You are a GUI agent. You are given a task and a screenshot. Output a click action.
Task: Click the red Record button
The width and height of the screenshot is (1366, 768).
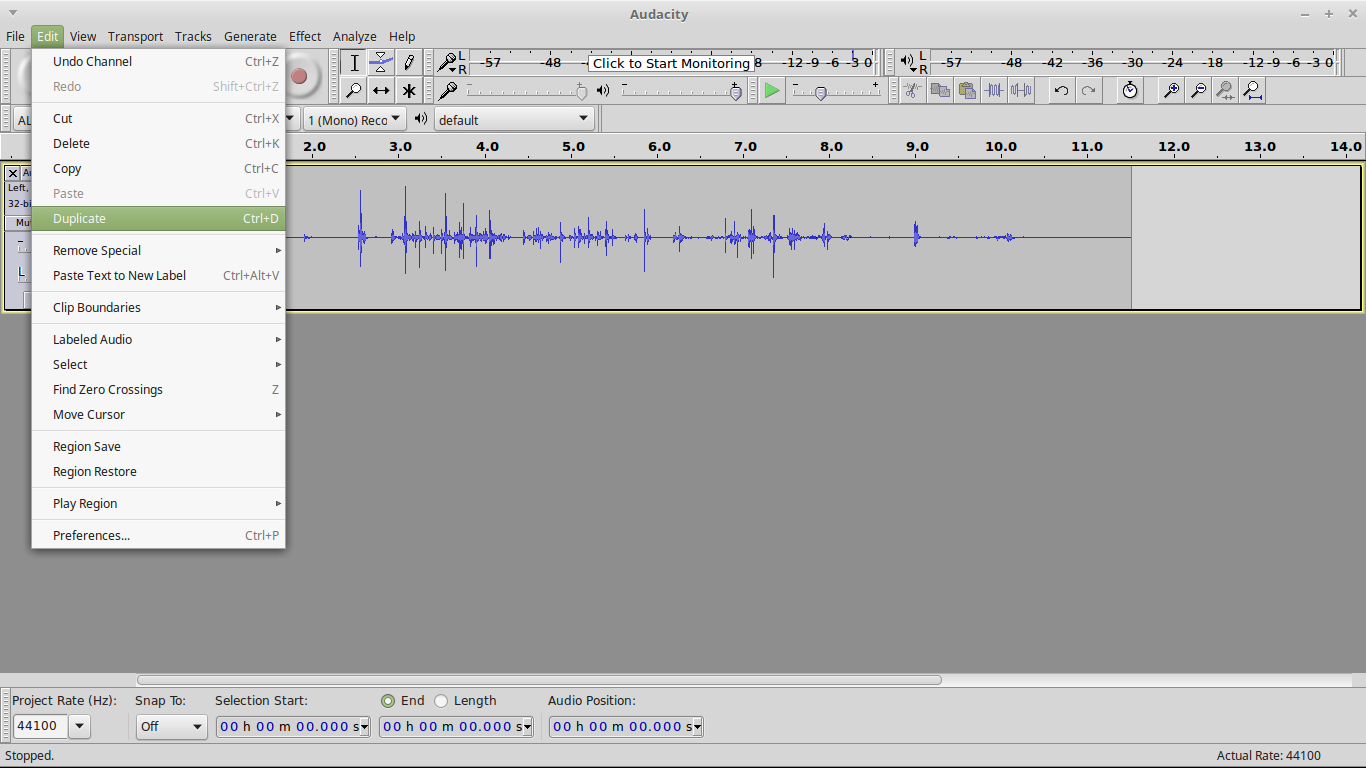299,76
